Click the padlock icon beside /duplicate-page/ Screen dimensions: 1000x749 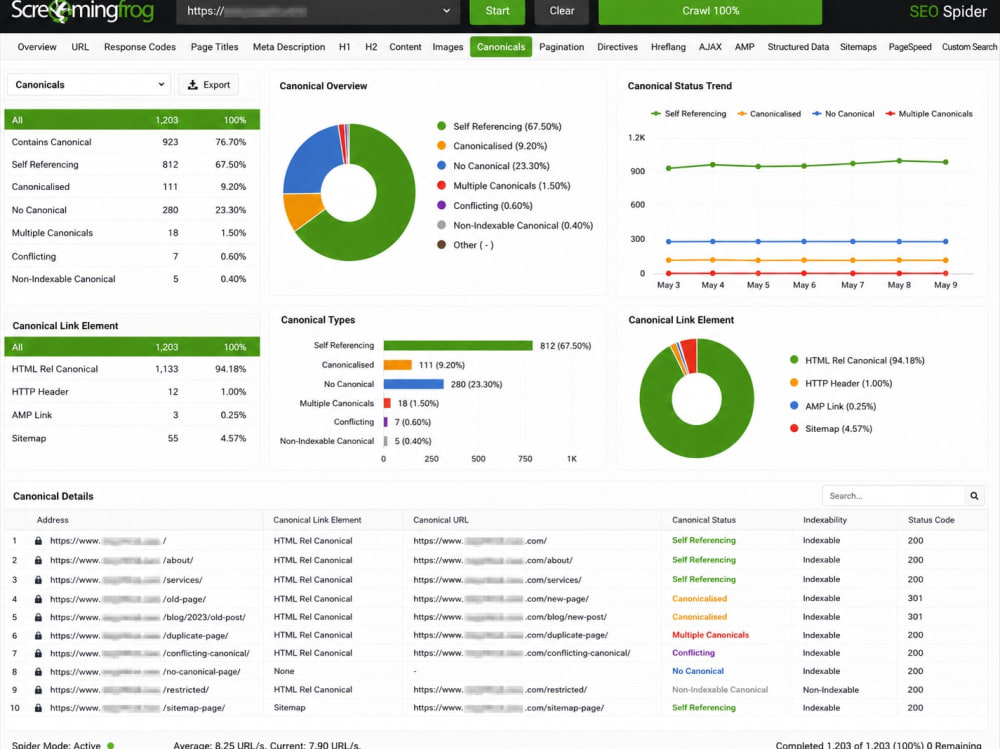[38, 635]
